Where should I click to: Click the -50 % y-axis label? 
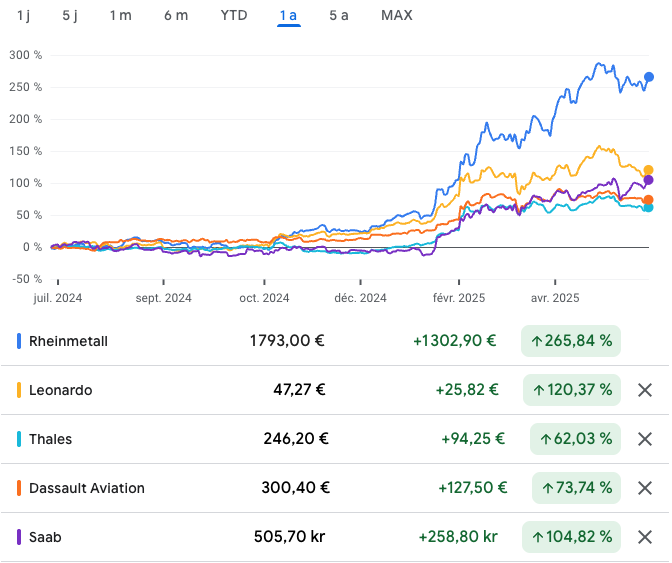coord(27,279)
